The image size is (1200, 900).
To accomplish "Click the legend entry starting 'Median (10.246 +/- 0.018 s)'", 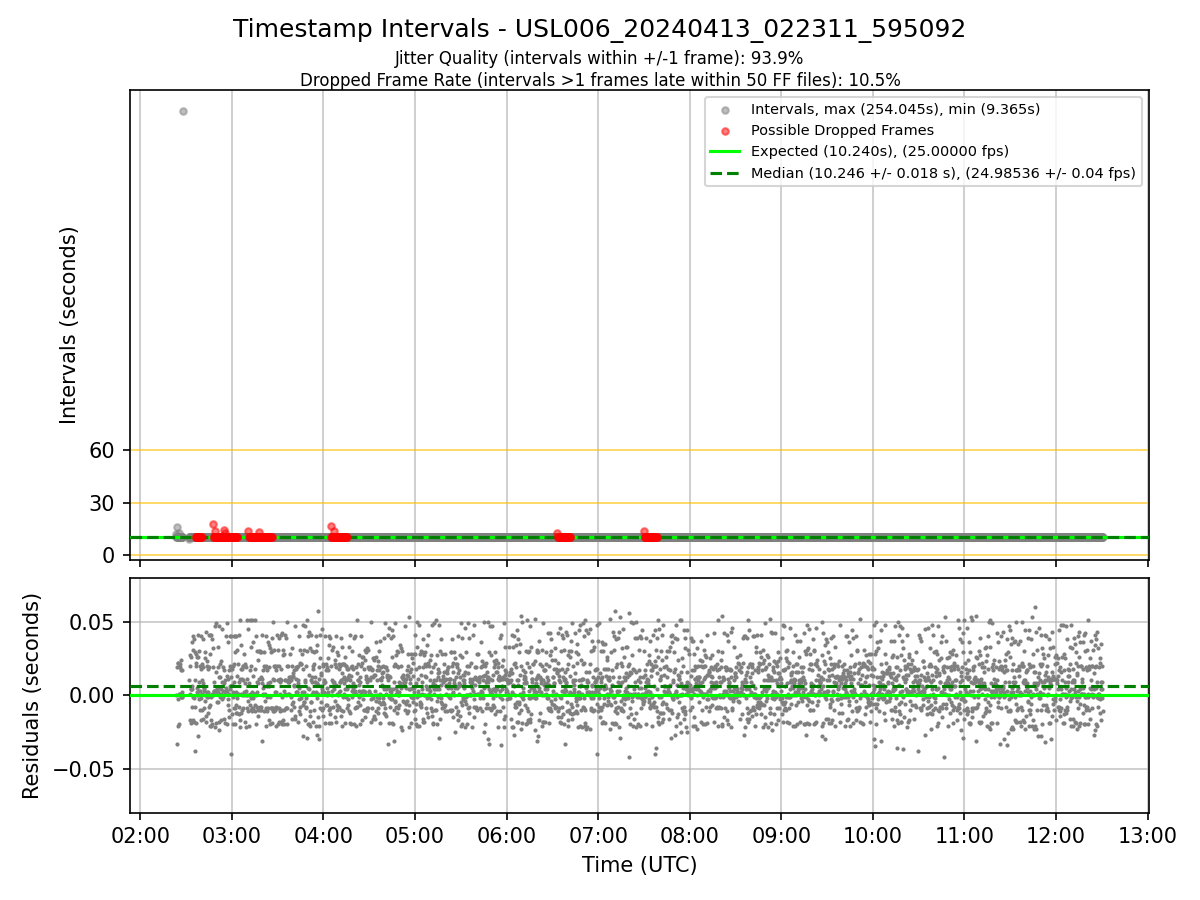I will (x=942, y=173).
